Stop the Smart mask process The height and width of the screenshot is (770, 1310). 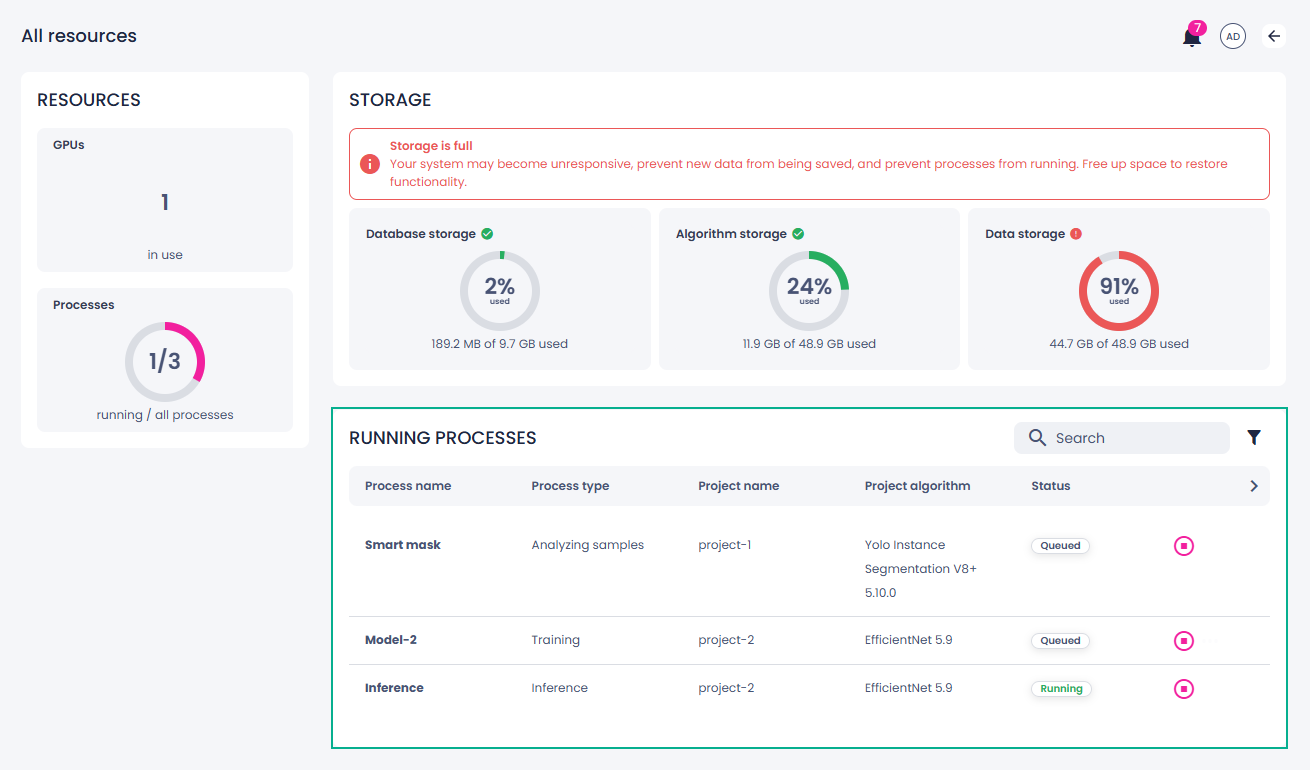(1184, 546)
